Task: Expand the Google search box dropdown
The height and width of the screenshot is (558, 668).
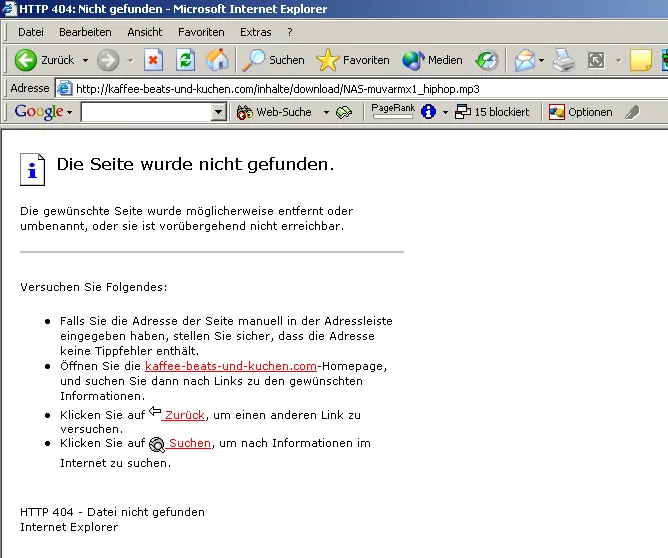Action: click(x=219, y=112)
